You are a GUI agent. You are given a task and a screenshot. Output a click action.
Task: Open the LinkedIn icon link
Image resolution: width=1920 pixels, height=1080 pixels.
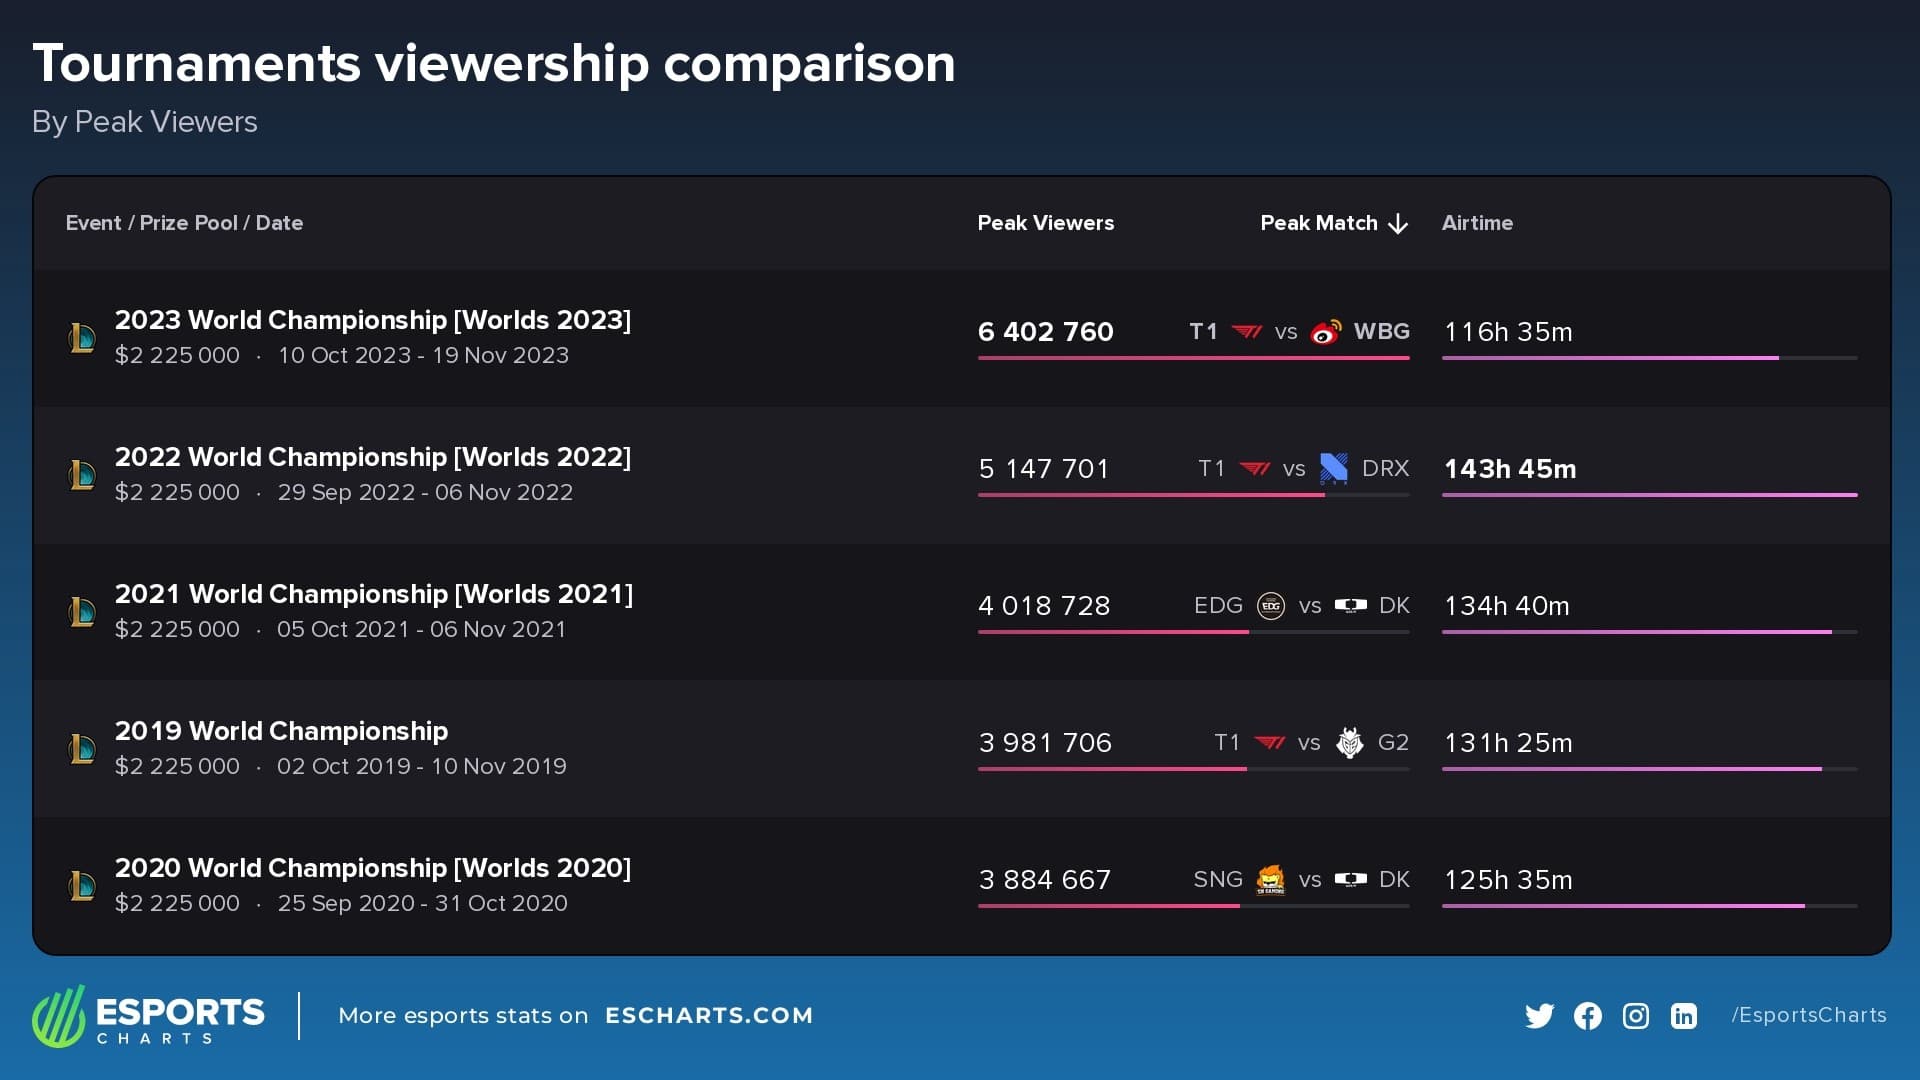click(x=1683, y=1016)
